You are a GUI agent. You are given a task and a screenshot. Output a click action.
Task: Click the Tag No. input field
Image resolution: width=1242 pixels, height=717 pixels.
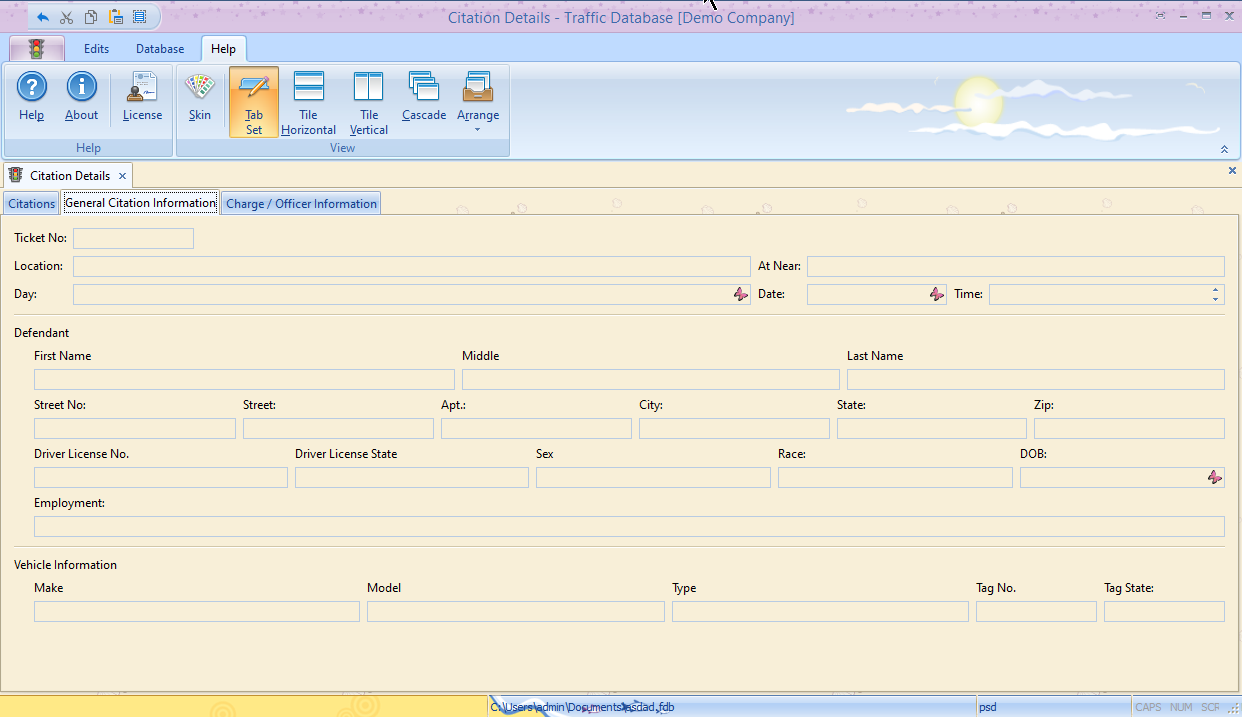tap(1036, 611)
